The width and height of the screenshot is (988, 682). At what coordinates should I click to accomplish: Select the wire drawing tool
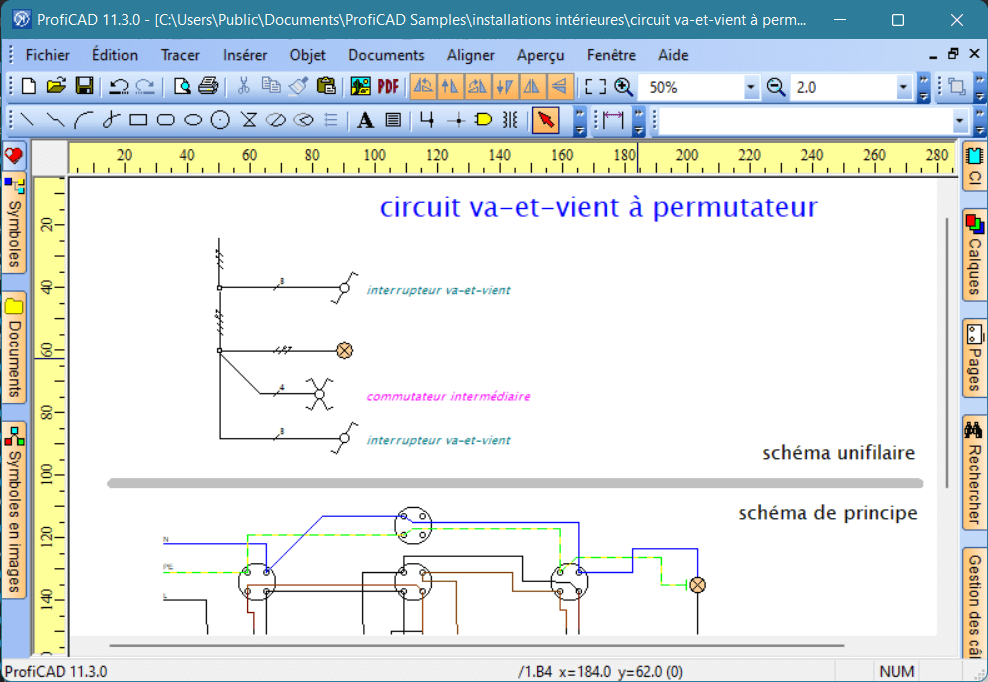427,119
